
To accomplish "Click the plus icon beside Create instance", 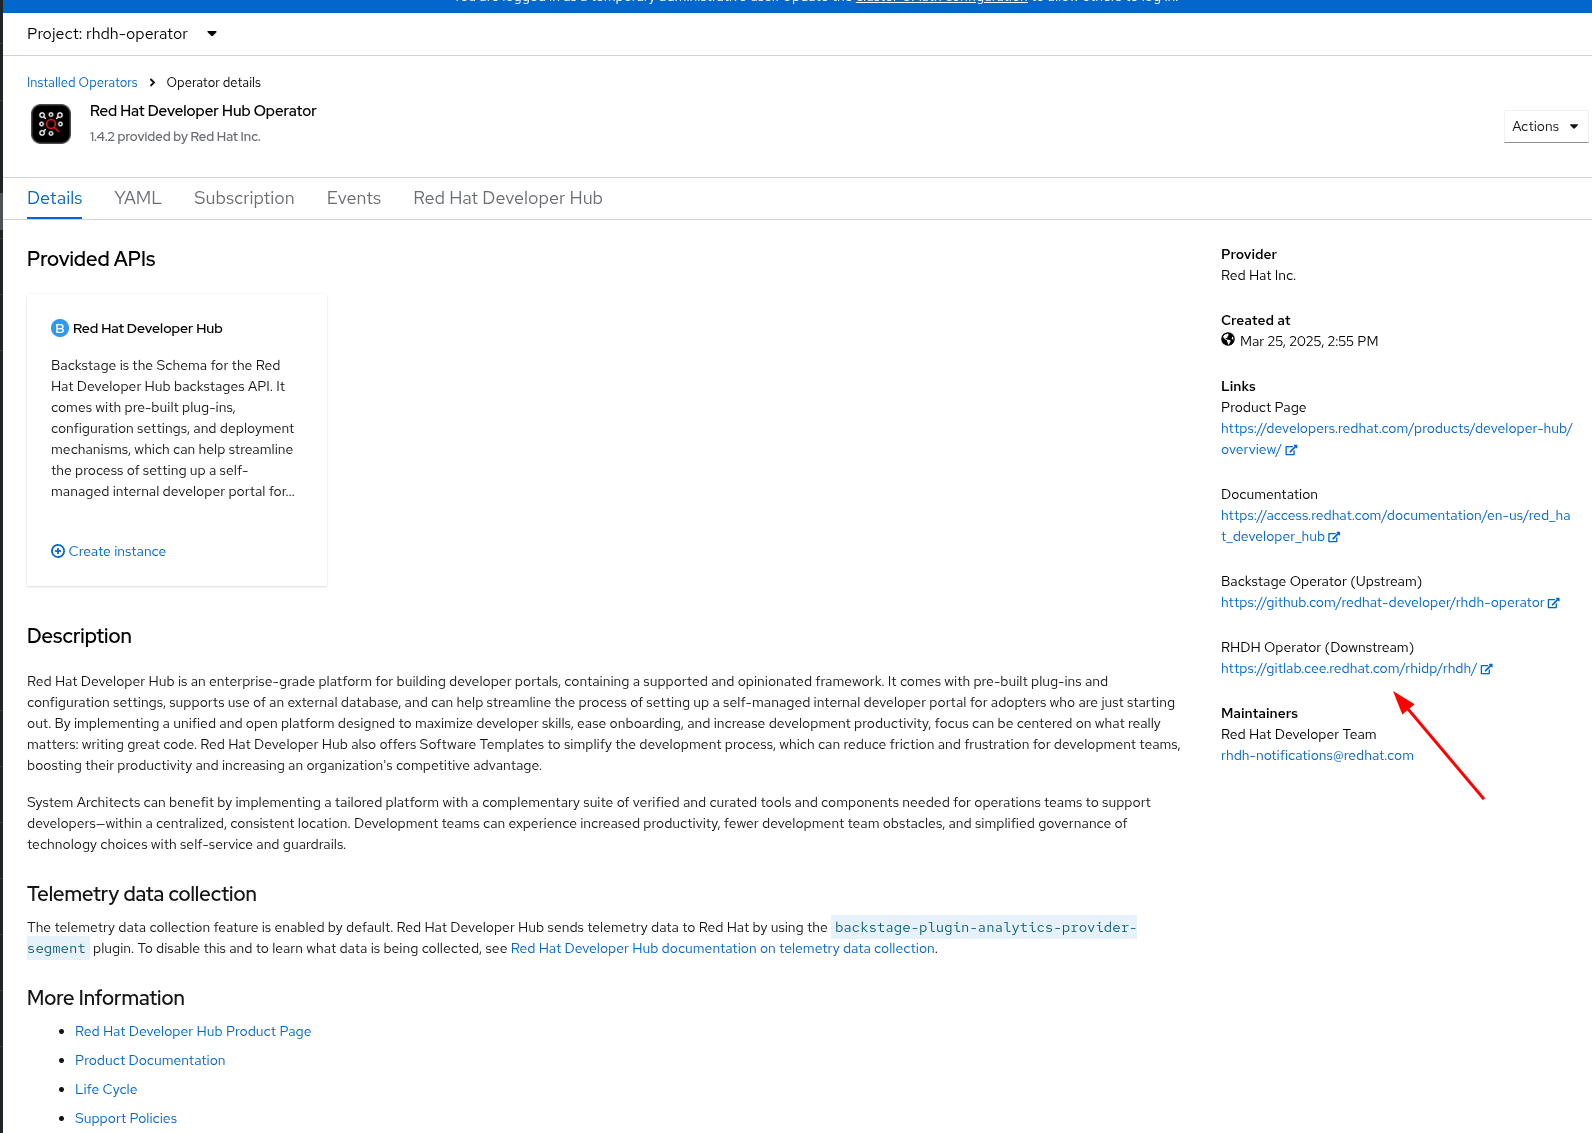I will click(58, 551).
